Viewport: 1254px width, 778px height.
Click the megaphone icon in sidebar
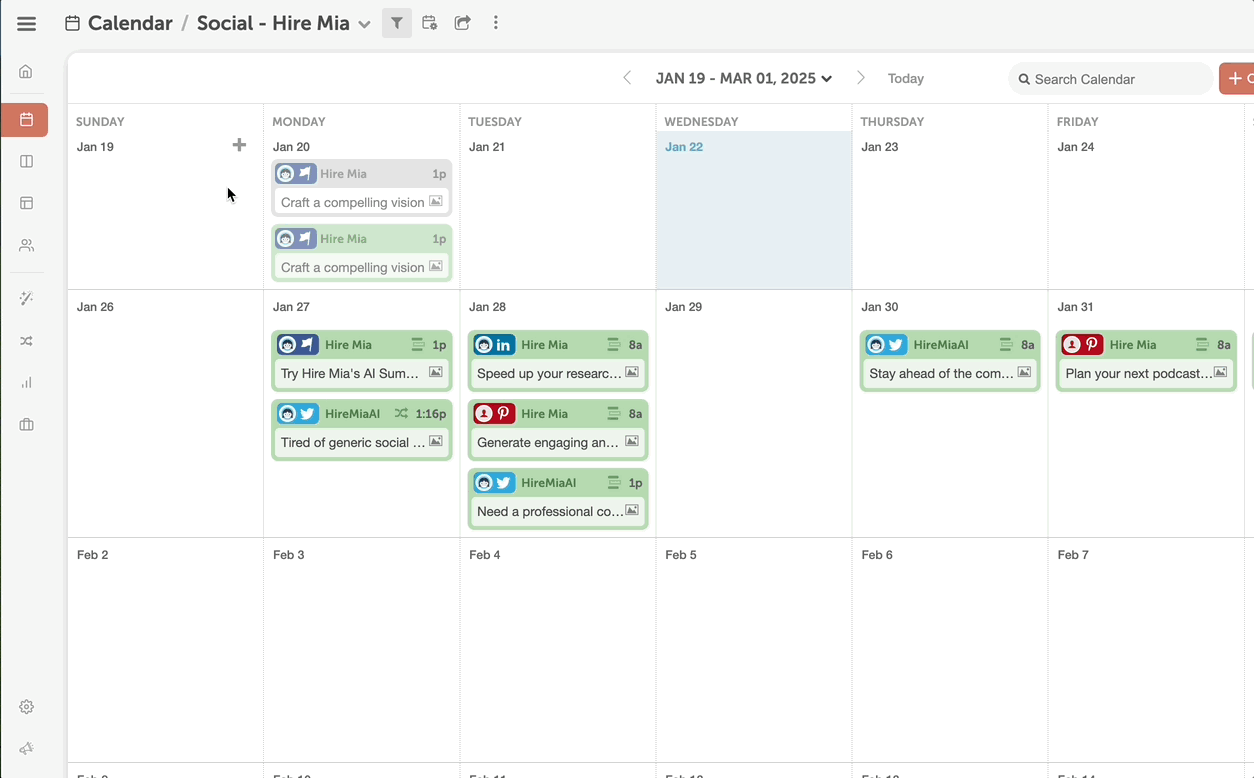coord(26,749)
